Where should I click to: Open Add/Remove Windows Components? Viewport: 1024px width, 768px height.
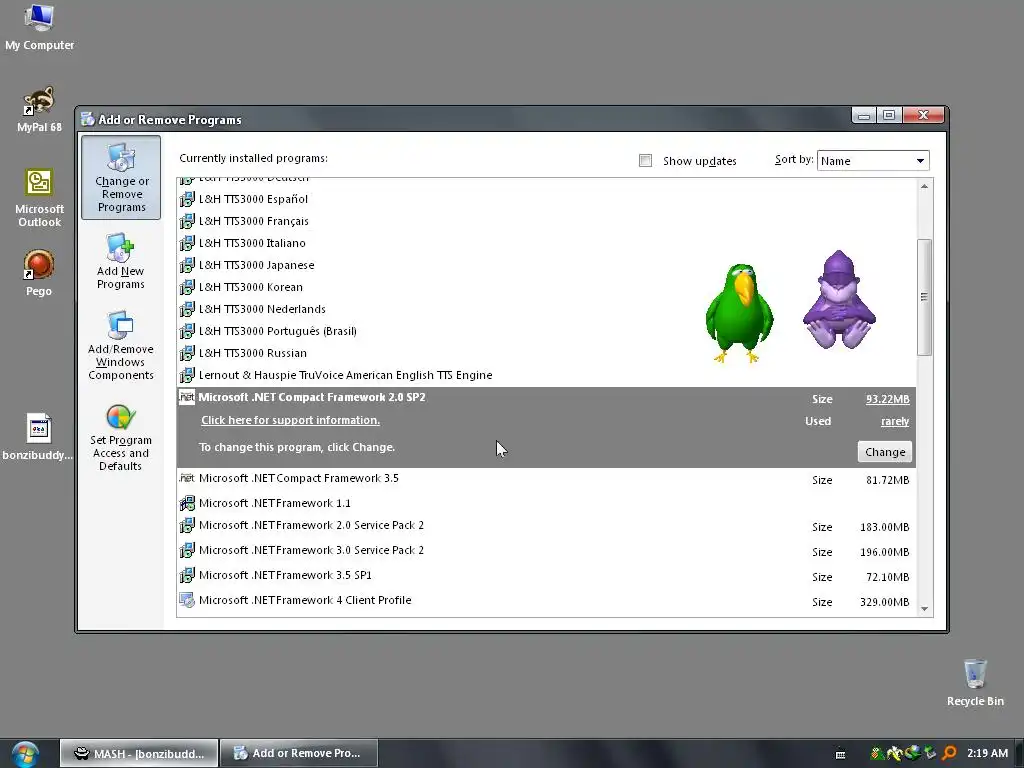coord(121,346)
